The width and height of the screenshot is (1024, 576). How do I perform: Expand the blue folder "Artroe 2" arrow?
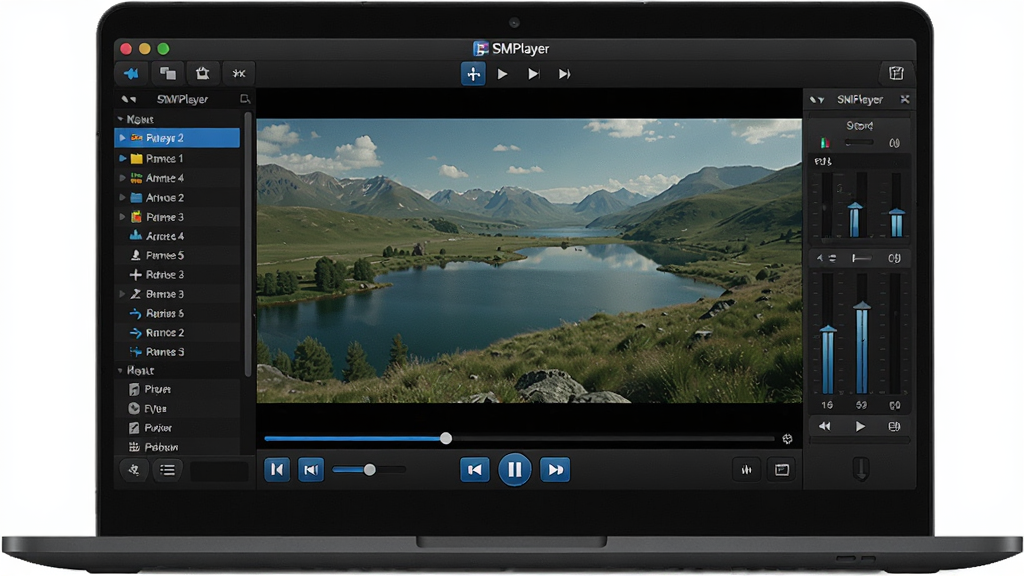[122, 197]
